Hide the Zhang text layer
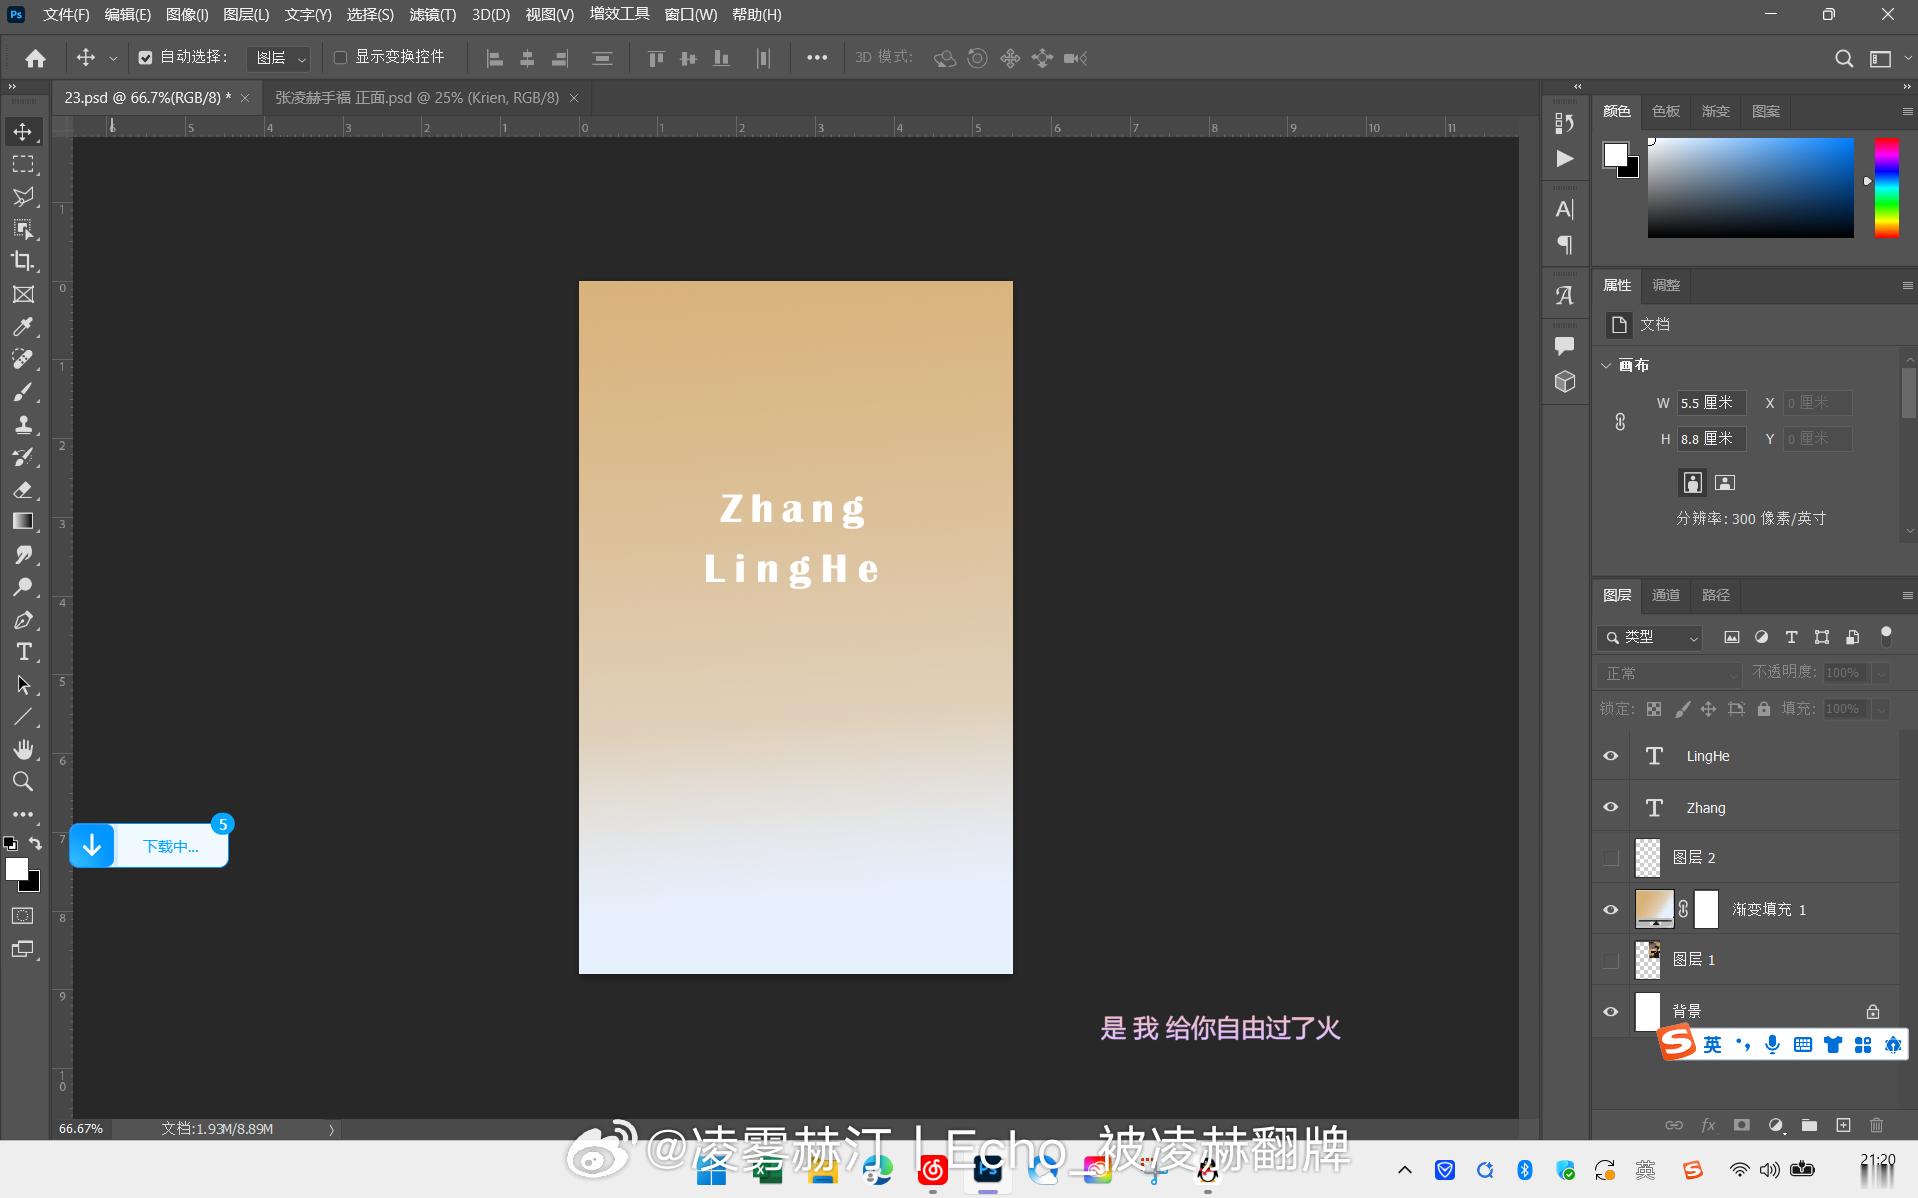 [x=1611, y=807]
